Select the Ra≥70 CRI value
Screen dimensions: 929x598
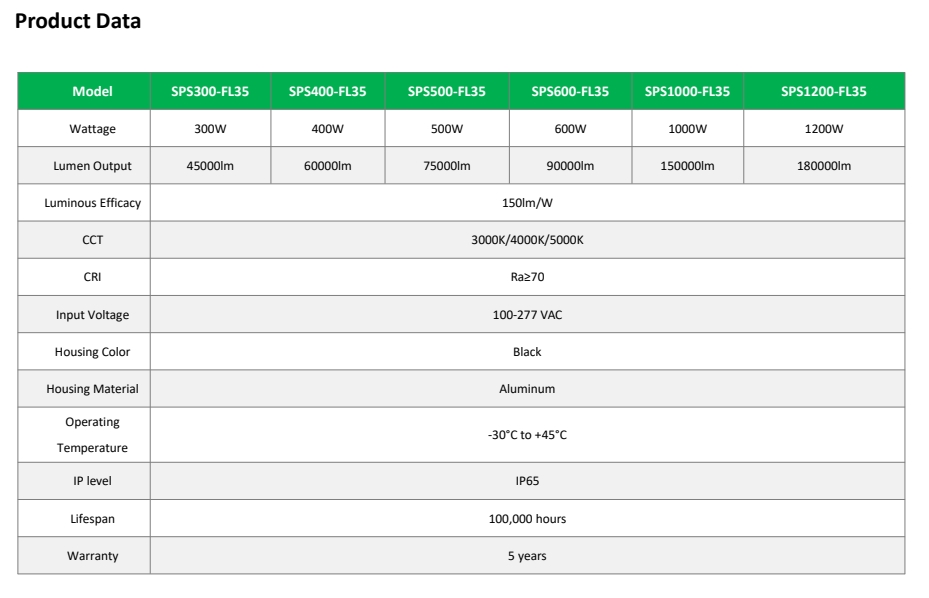pyautogui.click(x=527, y=277)
